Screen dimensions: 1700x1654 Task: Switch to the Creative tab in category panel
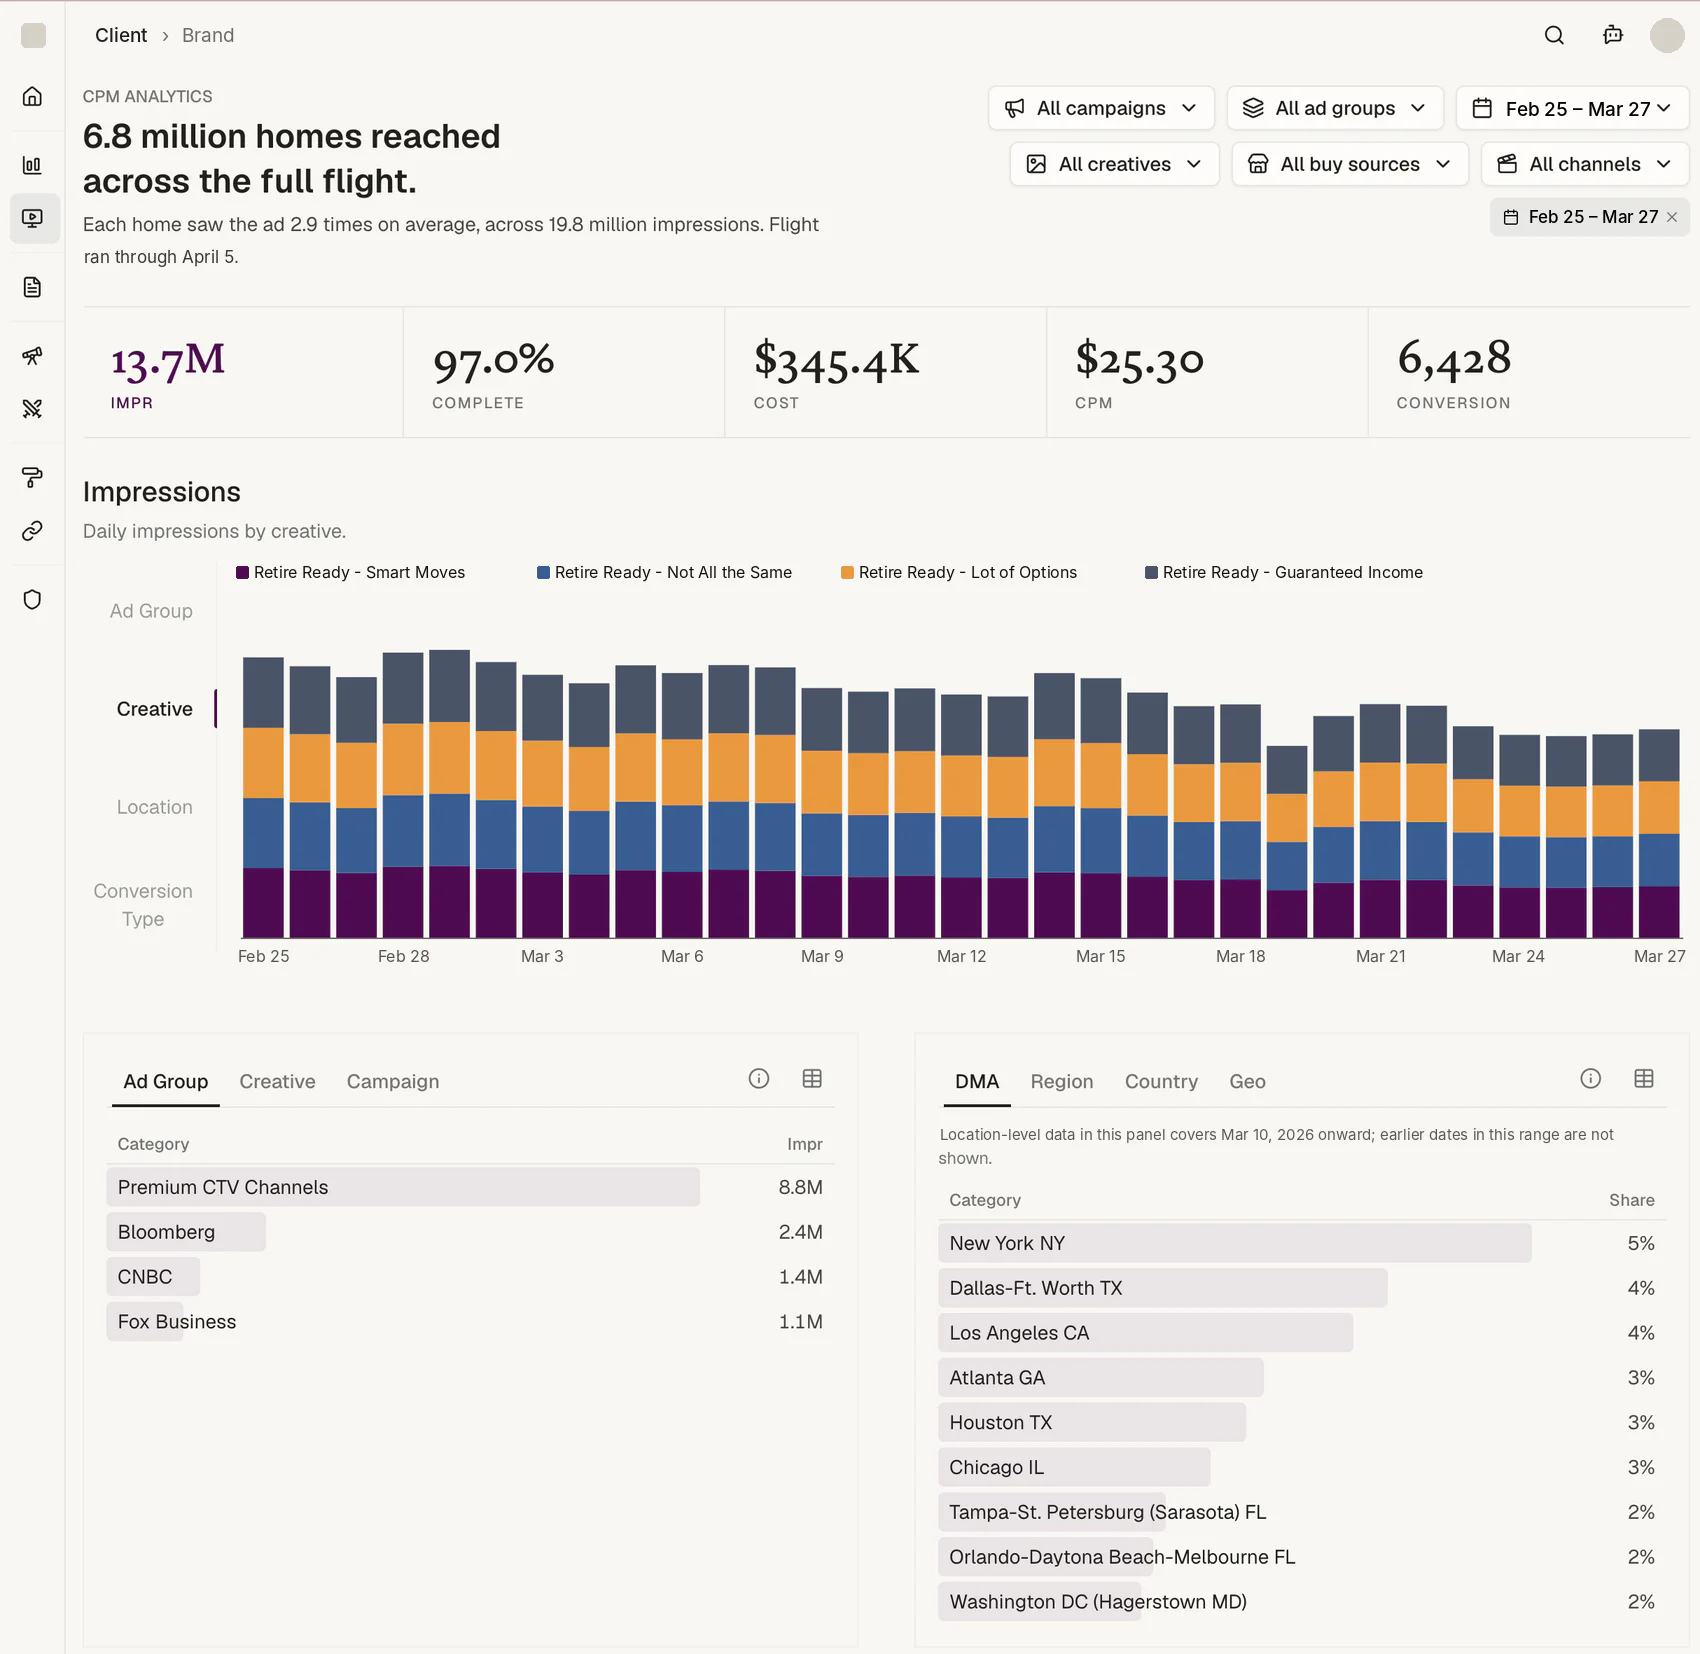coord(277,1081)
